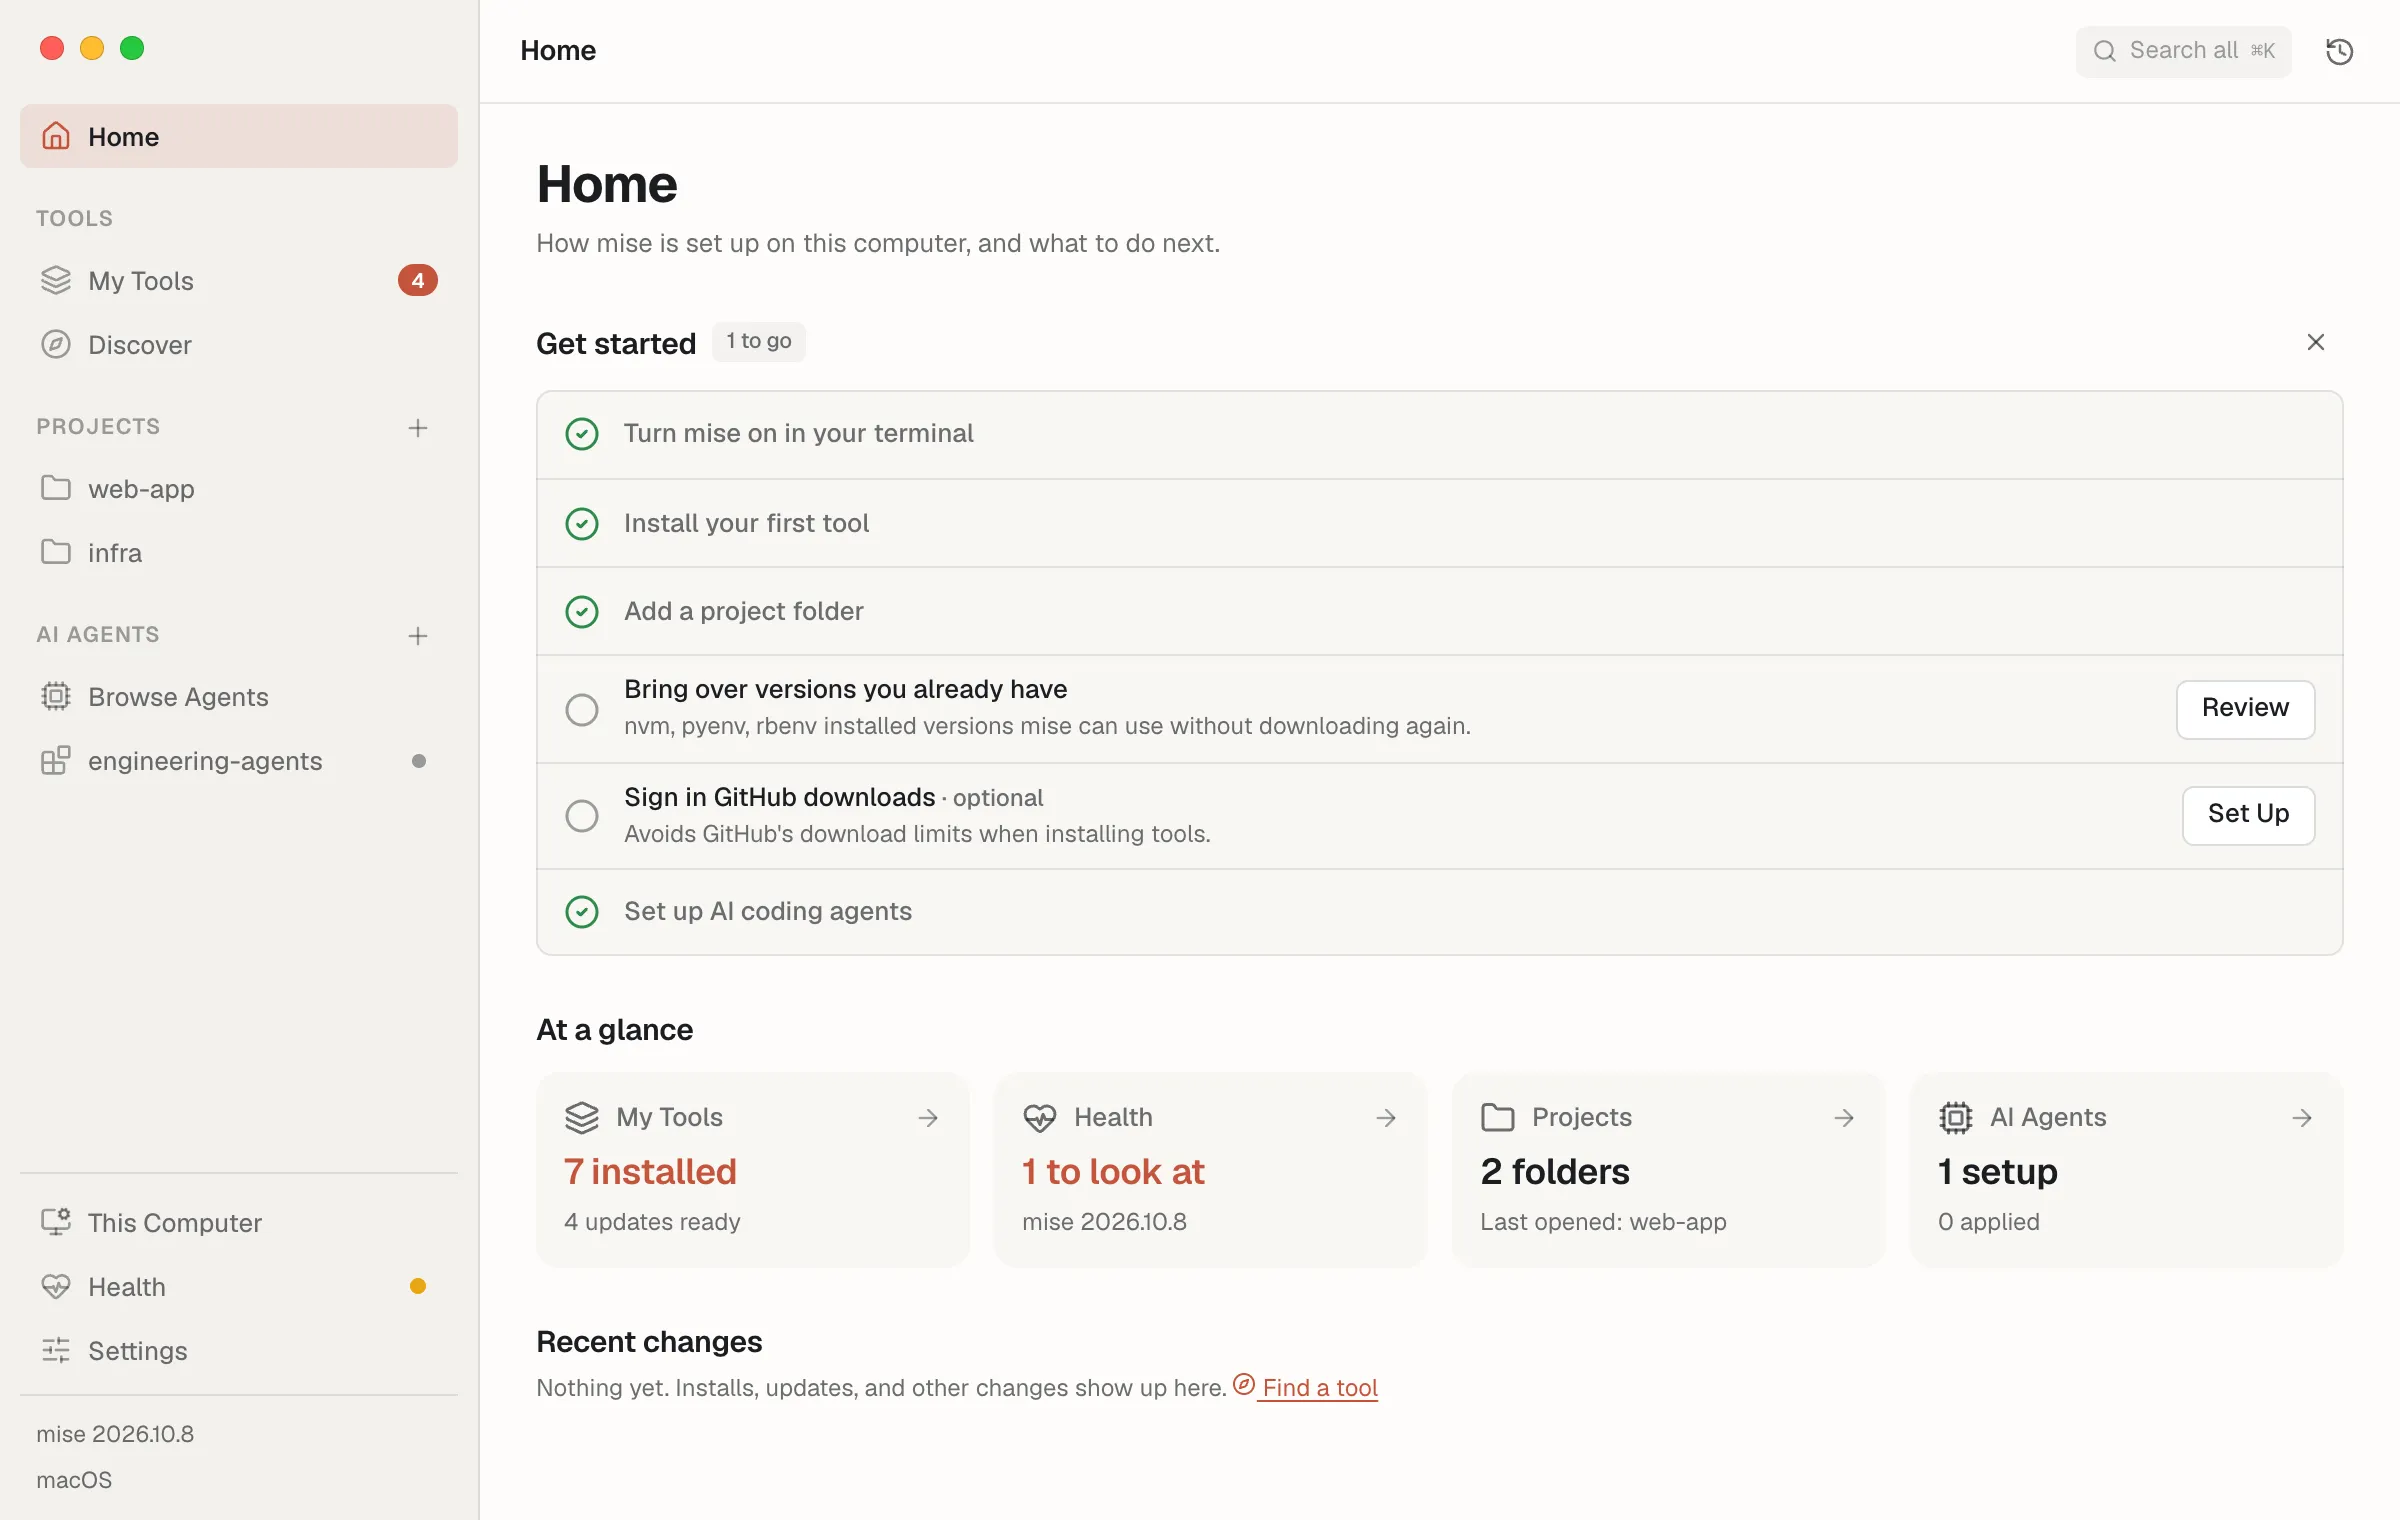Open engineering-agents in the sidebar
This screenshot has height=1520, width=2400.
[x=239, y=760]
